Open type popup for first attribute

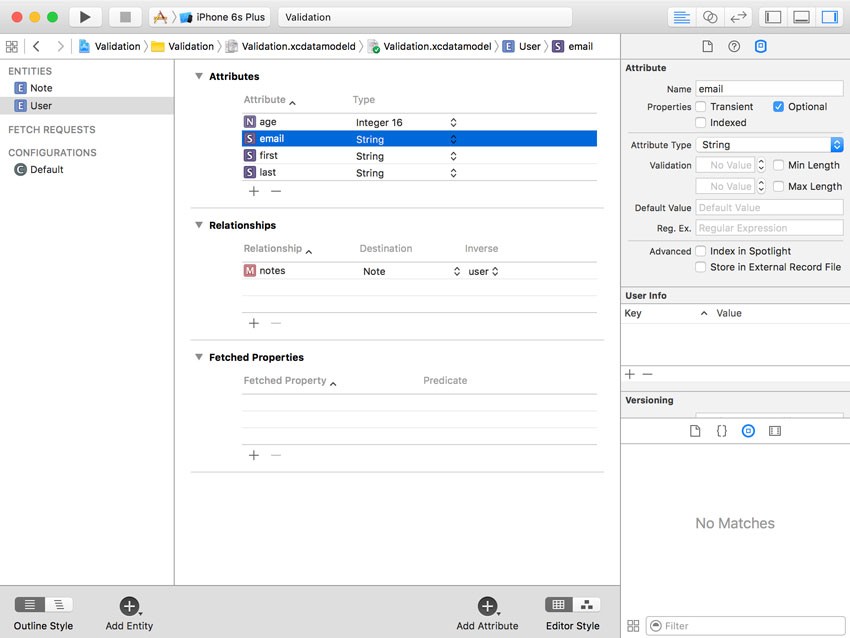coord(453,156)
